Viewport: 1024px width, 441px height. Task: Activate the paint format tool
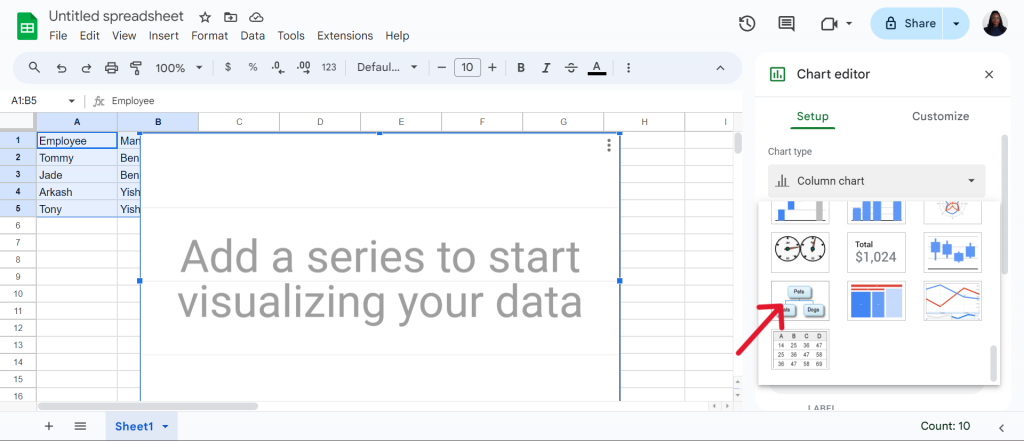click(x=136, y=67)
